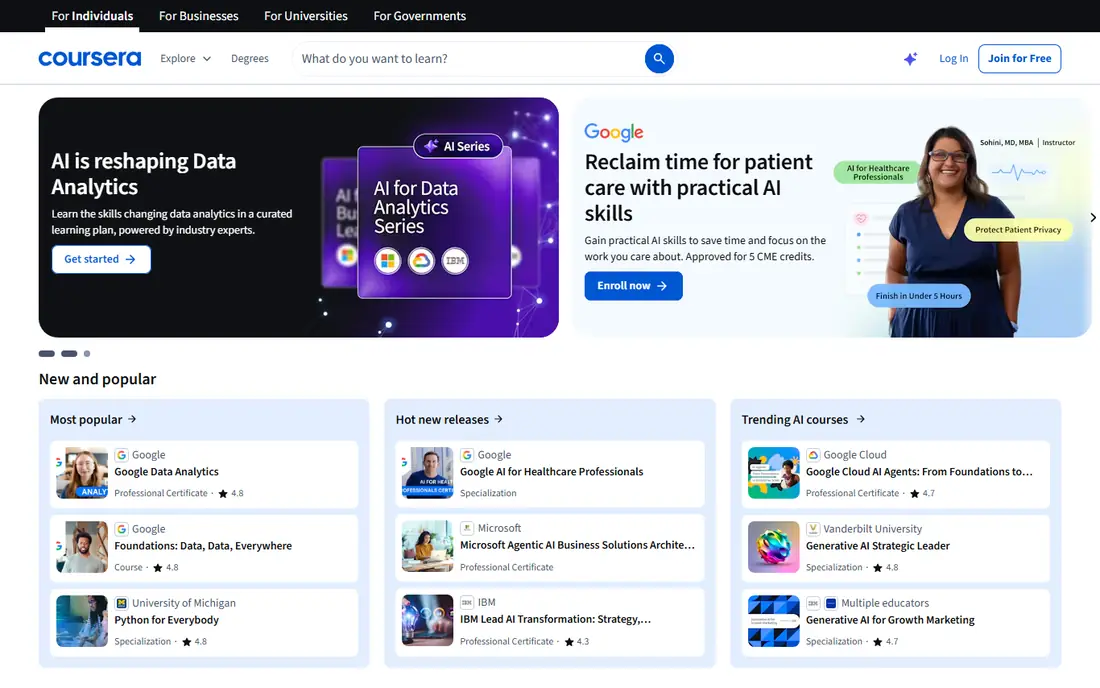Open Microsoft Agentic AI course thumbnail
Viewport: 1100px width, 688px height.
tap(427, 546)
